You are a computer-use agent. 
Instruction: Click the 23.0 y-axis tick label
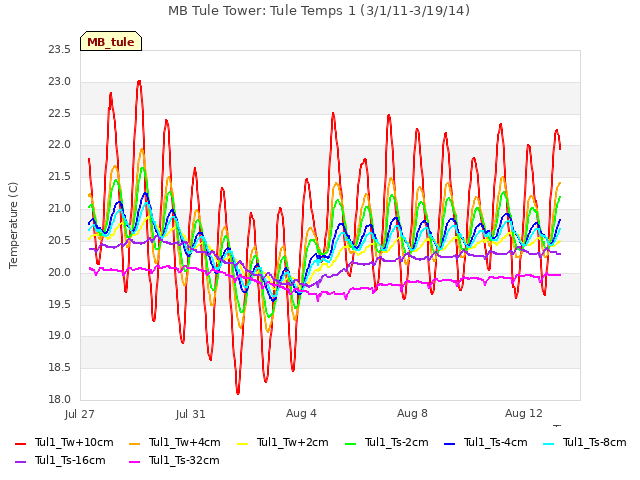pos(60,82)
